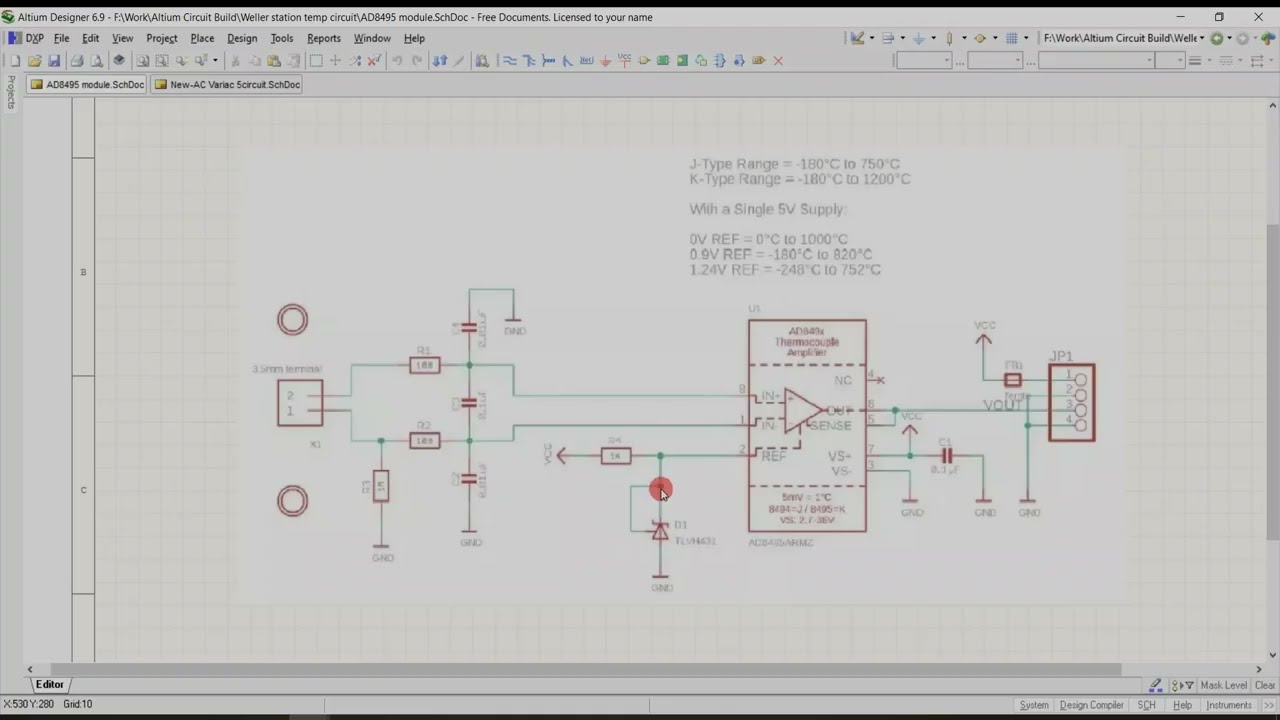Open print preview from the toolbar
The image size is (1280, 720).
tap(97, 61)
